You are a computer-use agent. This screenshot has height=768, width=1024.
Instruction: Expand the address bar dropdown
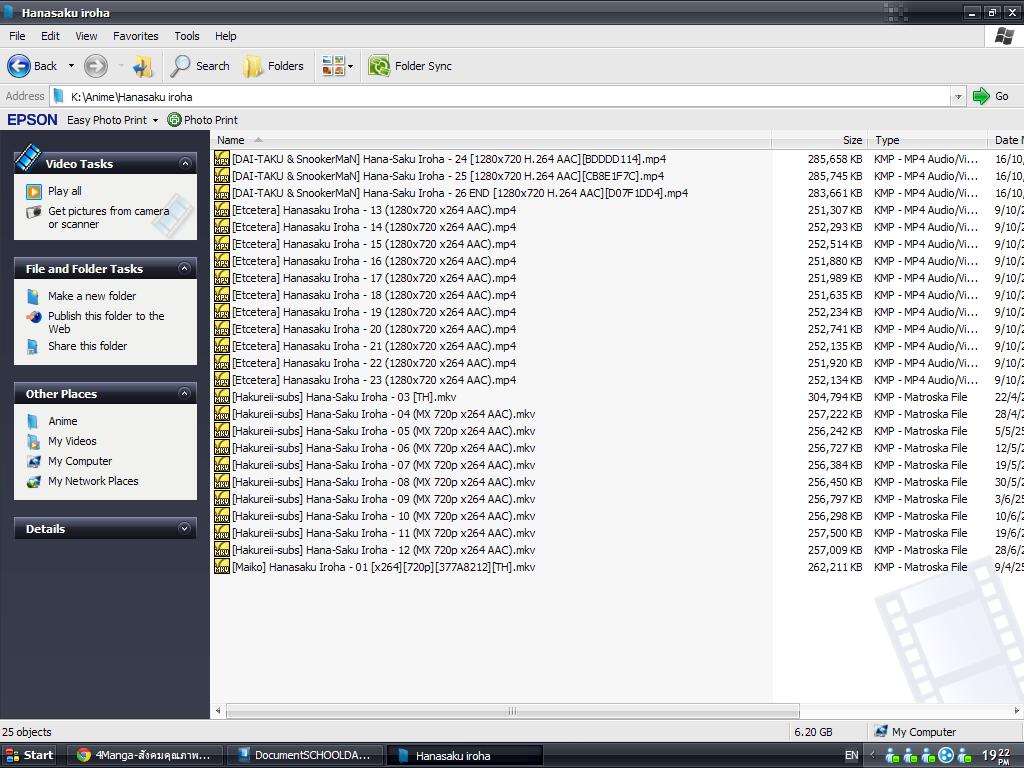[958, 97]
